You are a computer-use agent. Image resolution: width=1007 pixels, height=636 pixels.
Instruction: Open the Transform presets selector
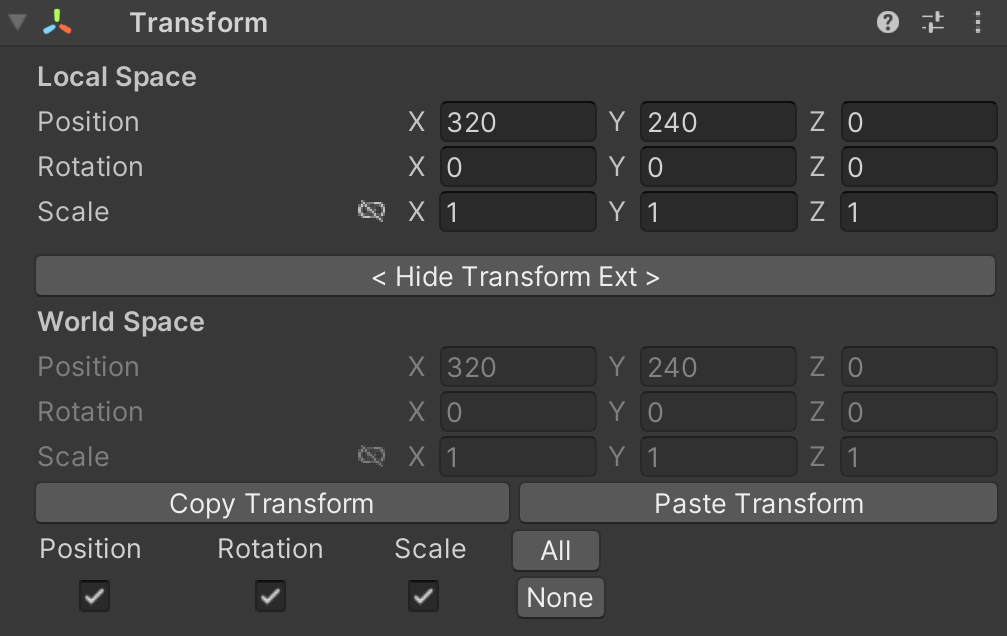[933, 22]
